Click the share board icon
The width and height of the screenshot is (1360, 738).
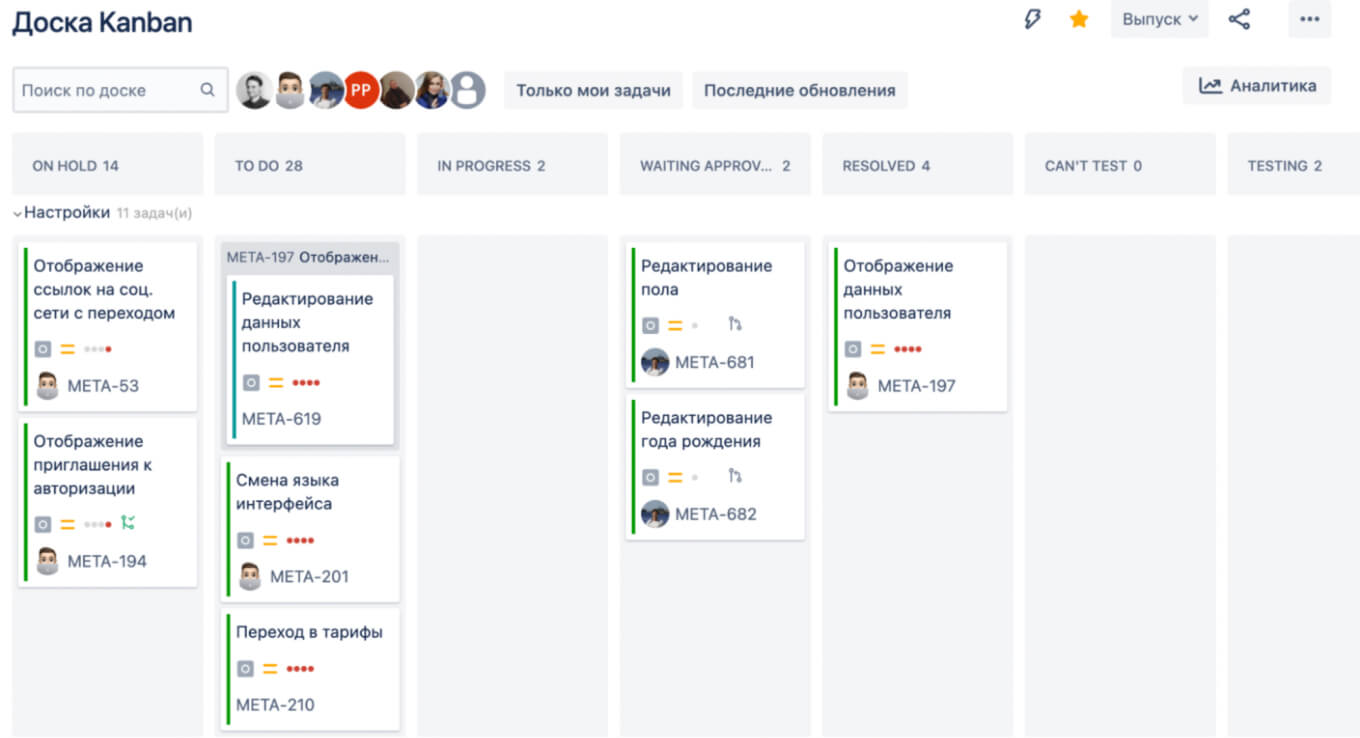tap(1240, 19)
